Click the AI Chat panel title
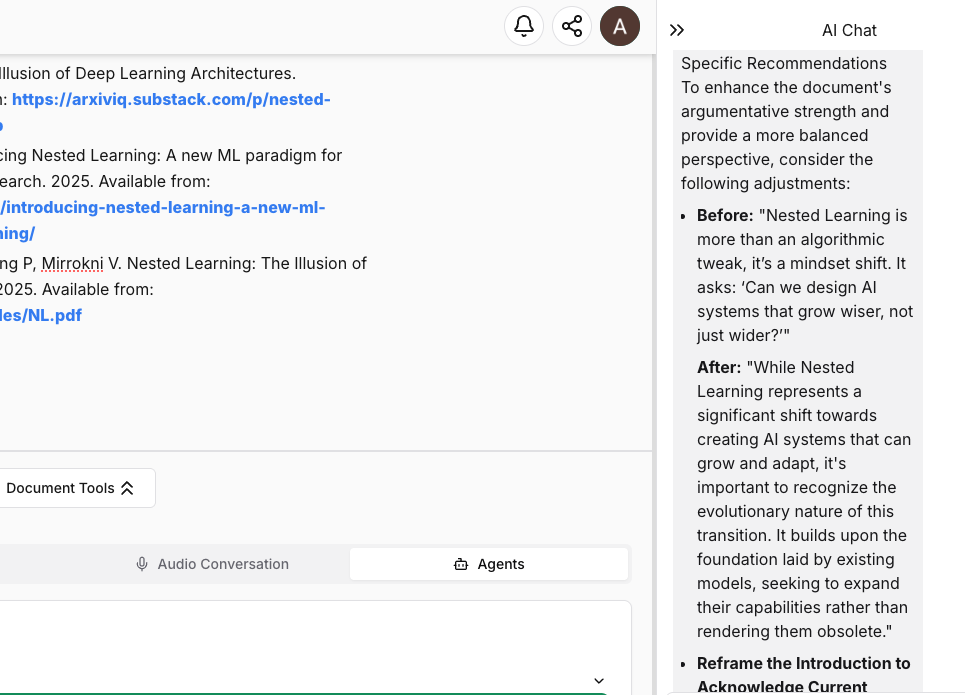This screenshot has width=965, height=695. [x=849, y=31]
